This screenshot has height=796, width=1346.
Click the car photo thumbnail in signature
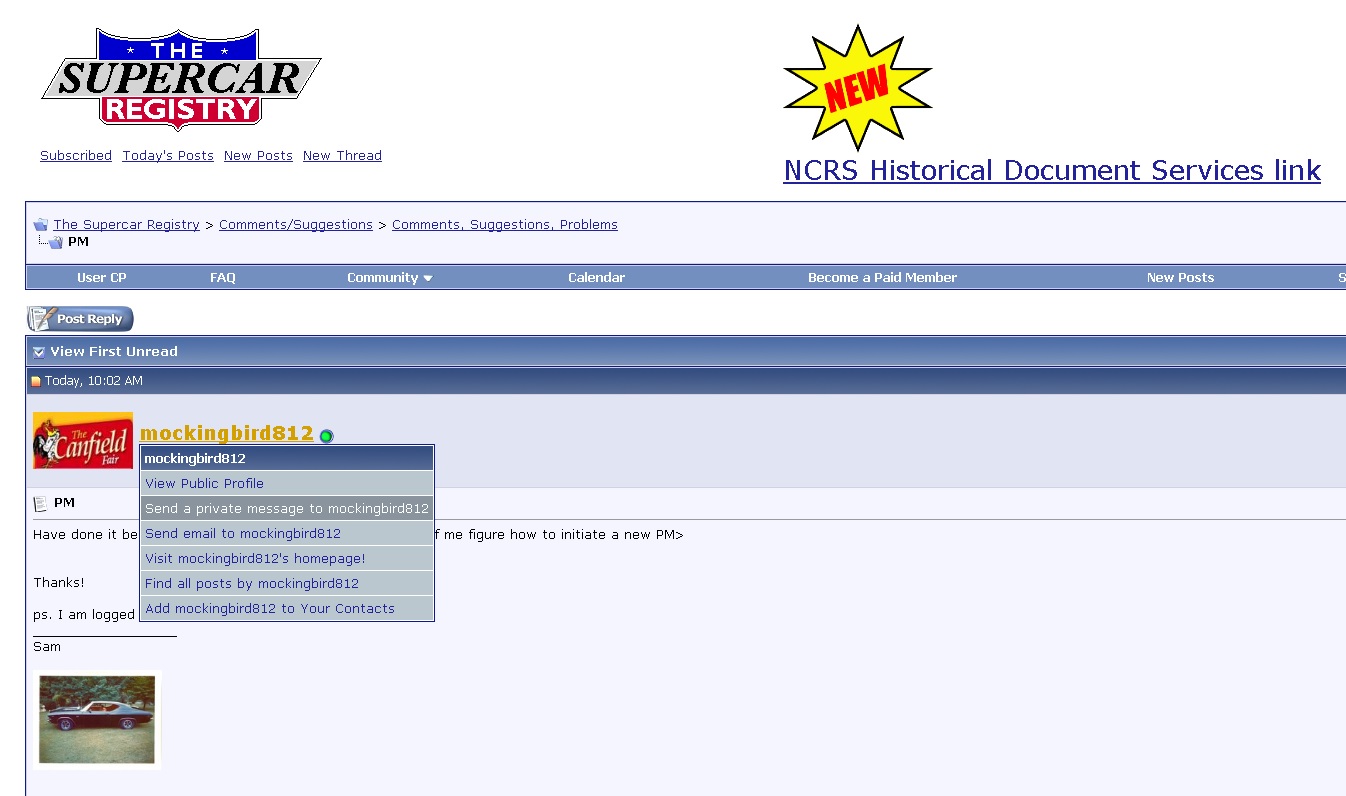97,719
